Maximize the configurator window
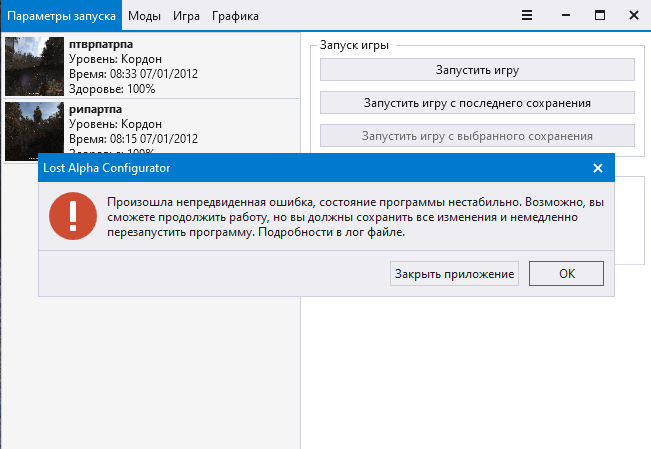The height and width of the screenshot is (449, 651). pos(600,15)
